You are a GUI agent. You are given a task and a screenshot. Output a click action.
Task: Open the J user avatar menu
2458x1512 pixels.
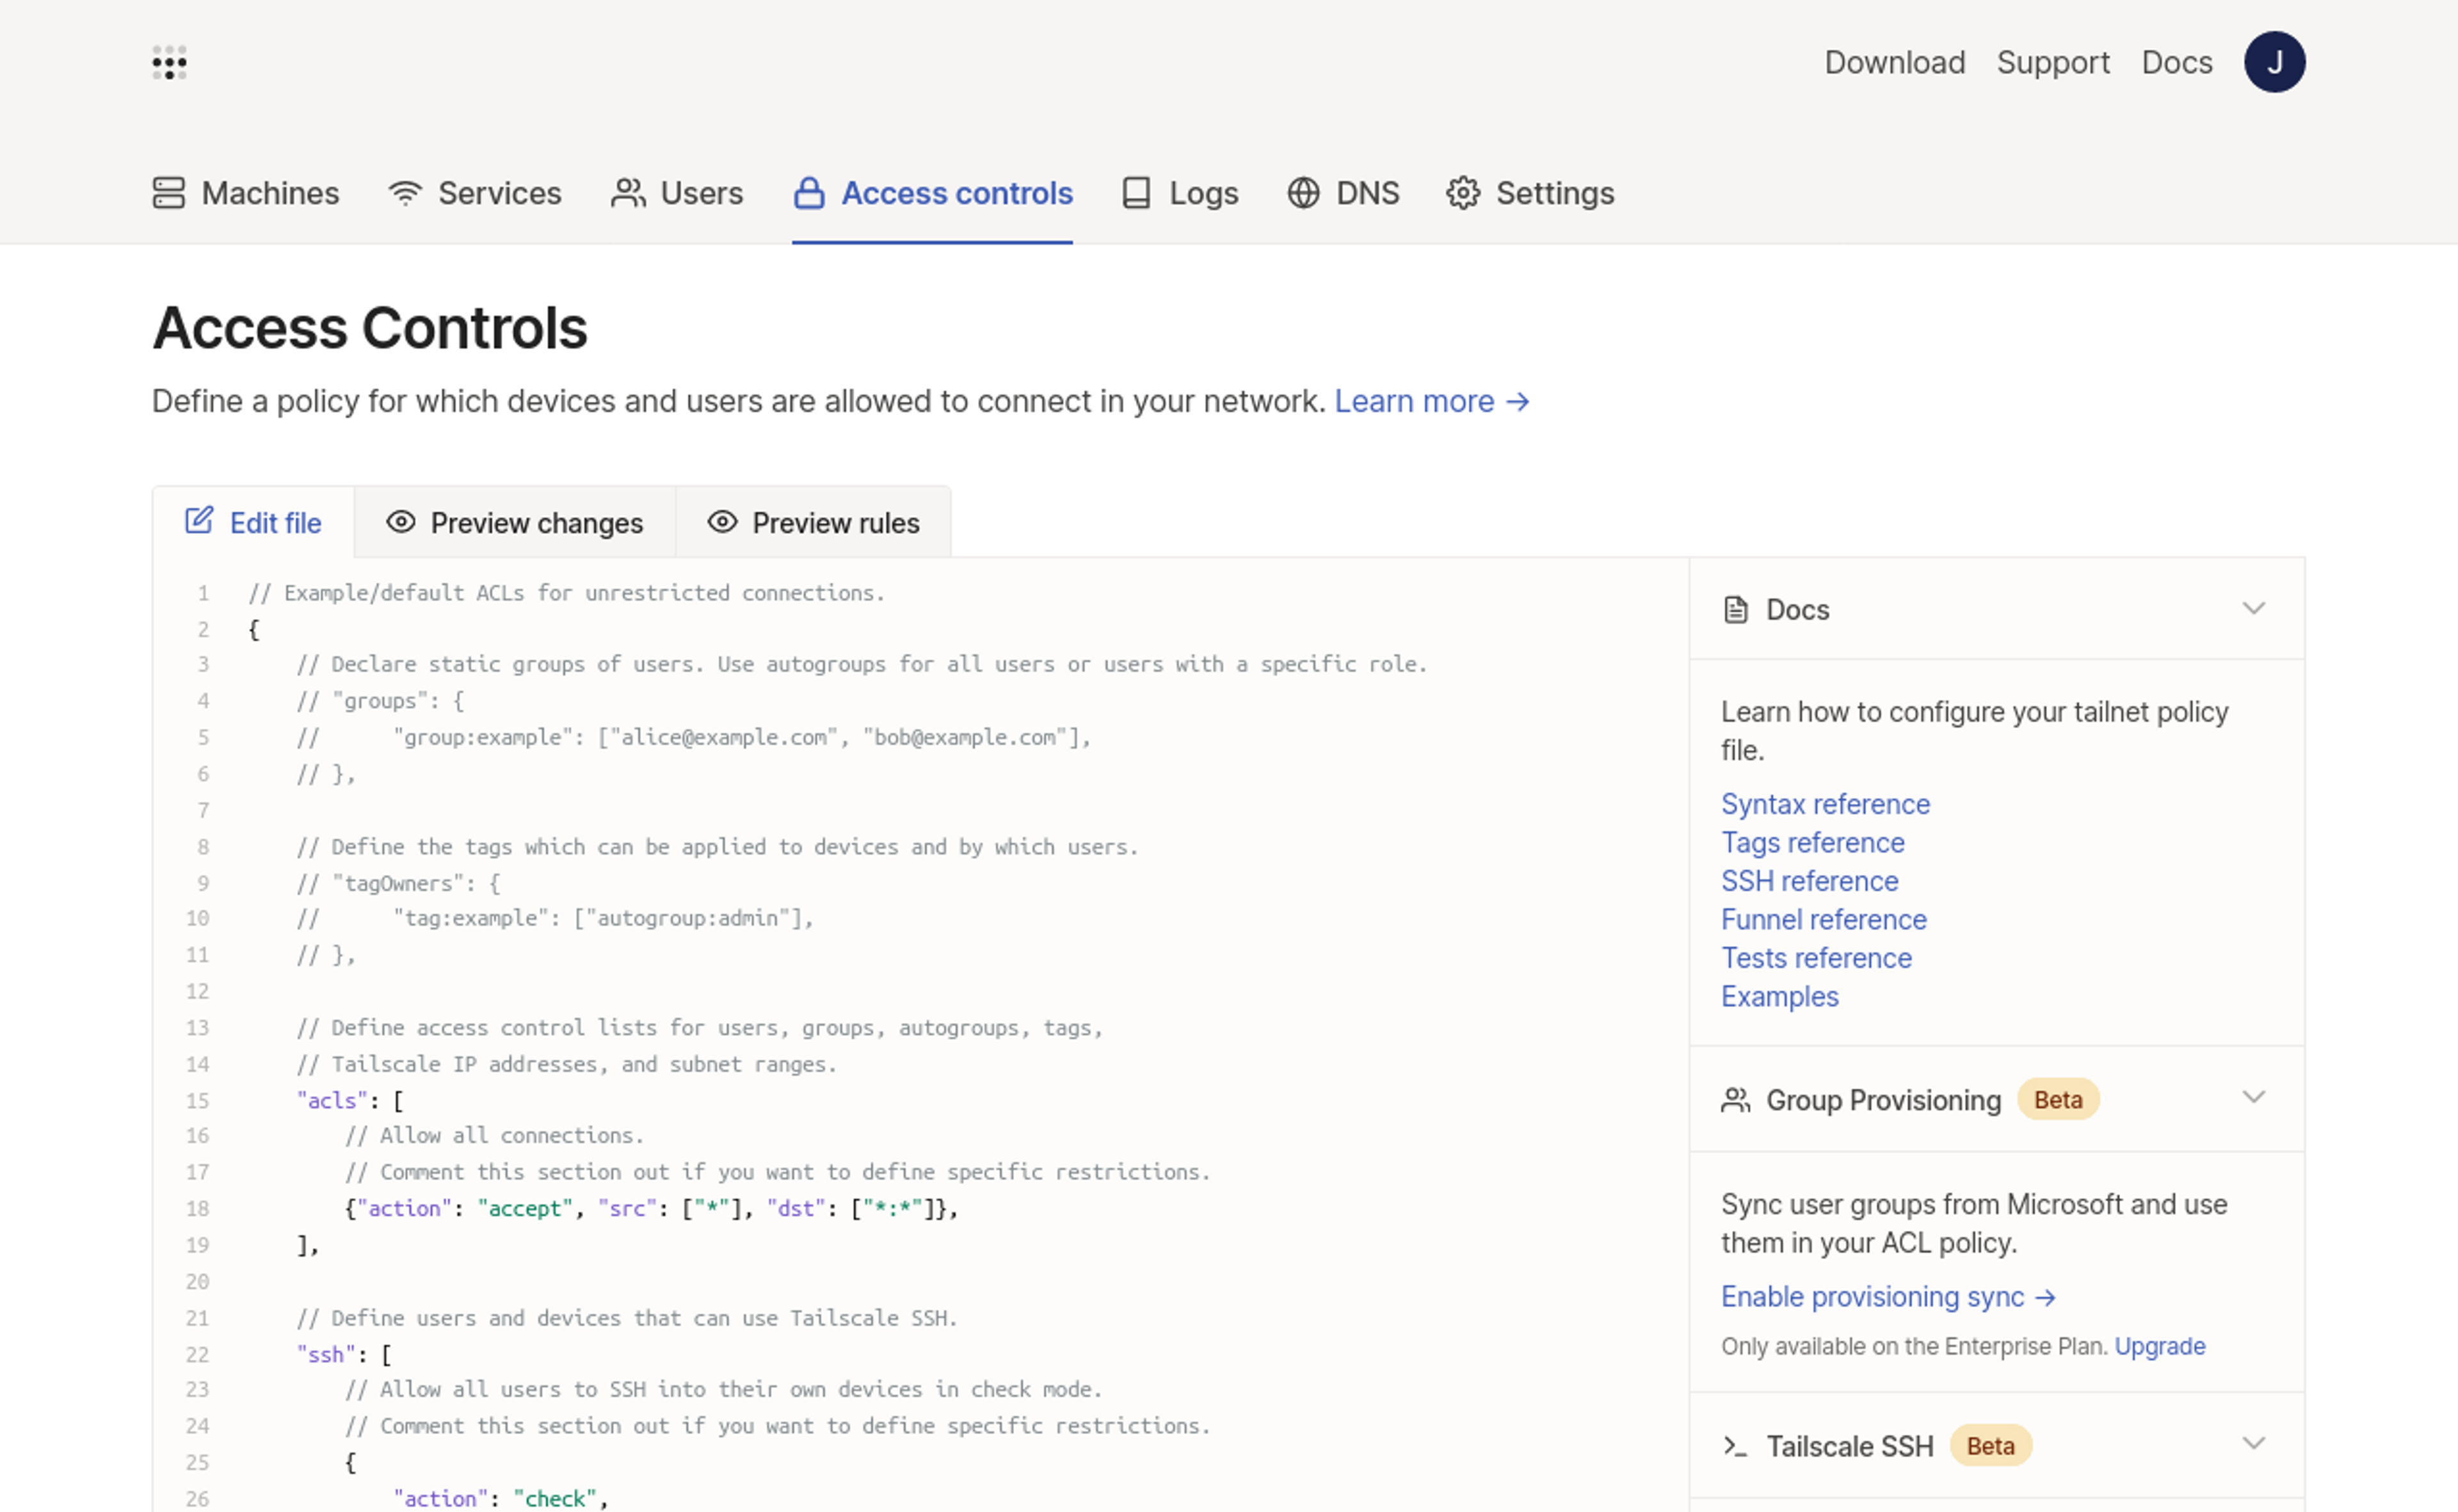point(2274,62)
